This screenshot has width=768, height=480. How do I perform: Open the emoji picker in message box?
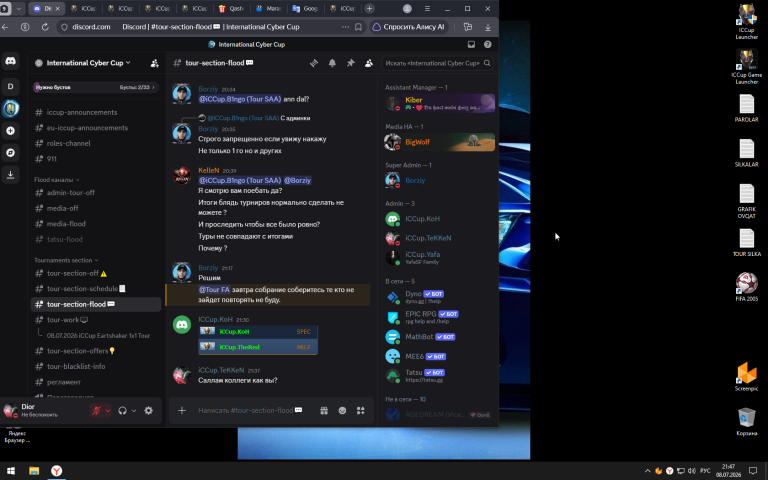[342, 410]
